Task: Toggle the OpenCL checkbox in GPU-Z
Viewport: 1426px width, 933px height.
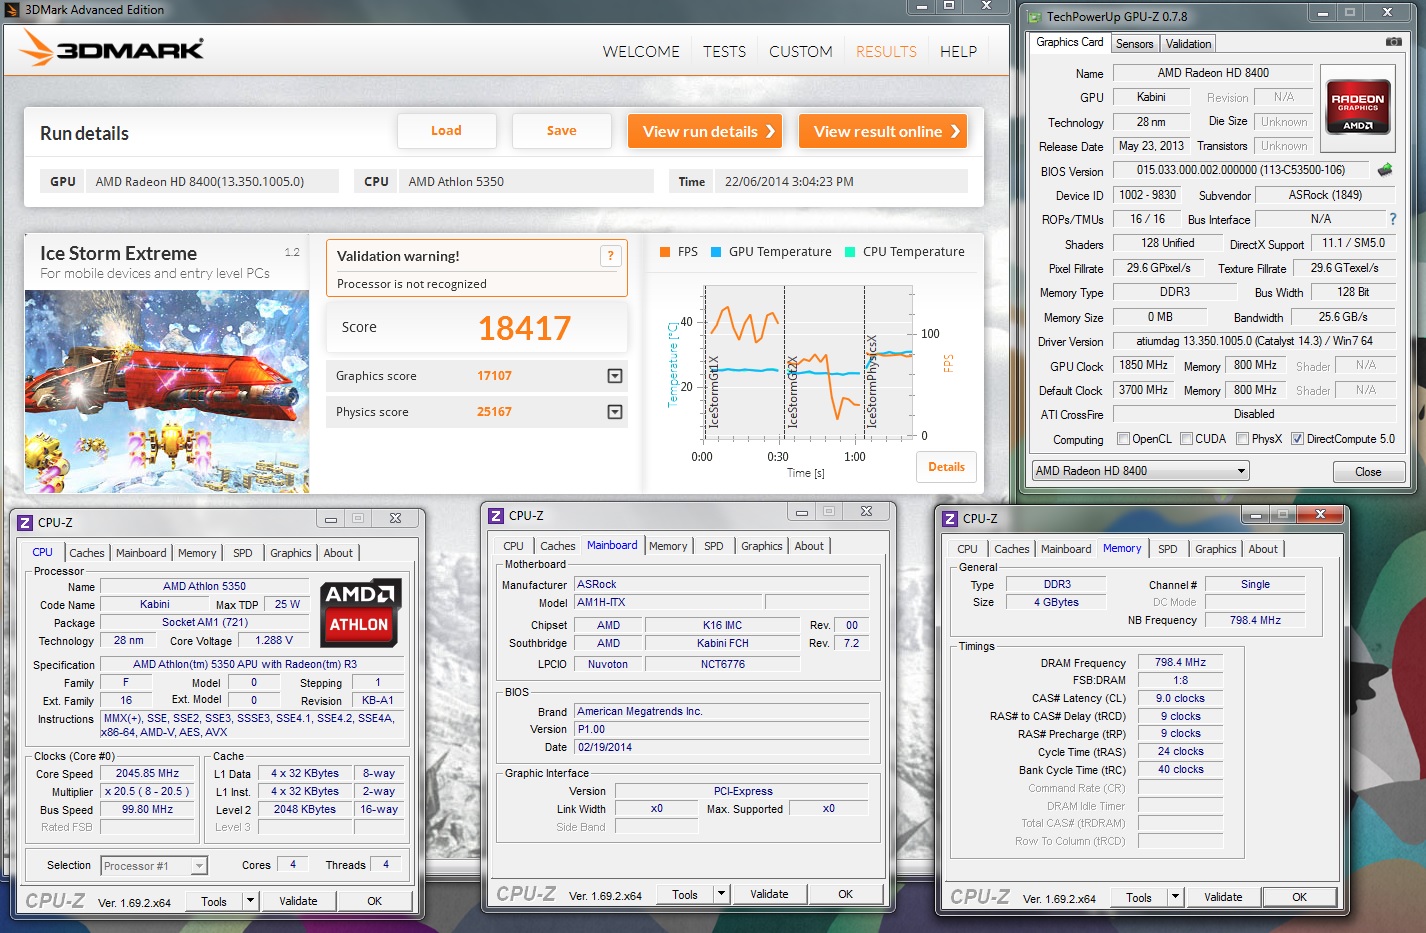Action: 1123,438
